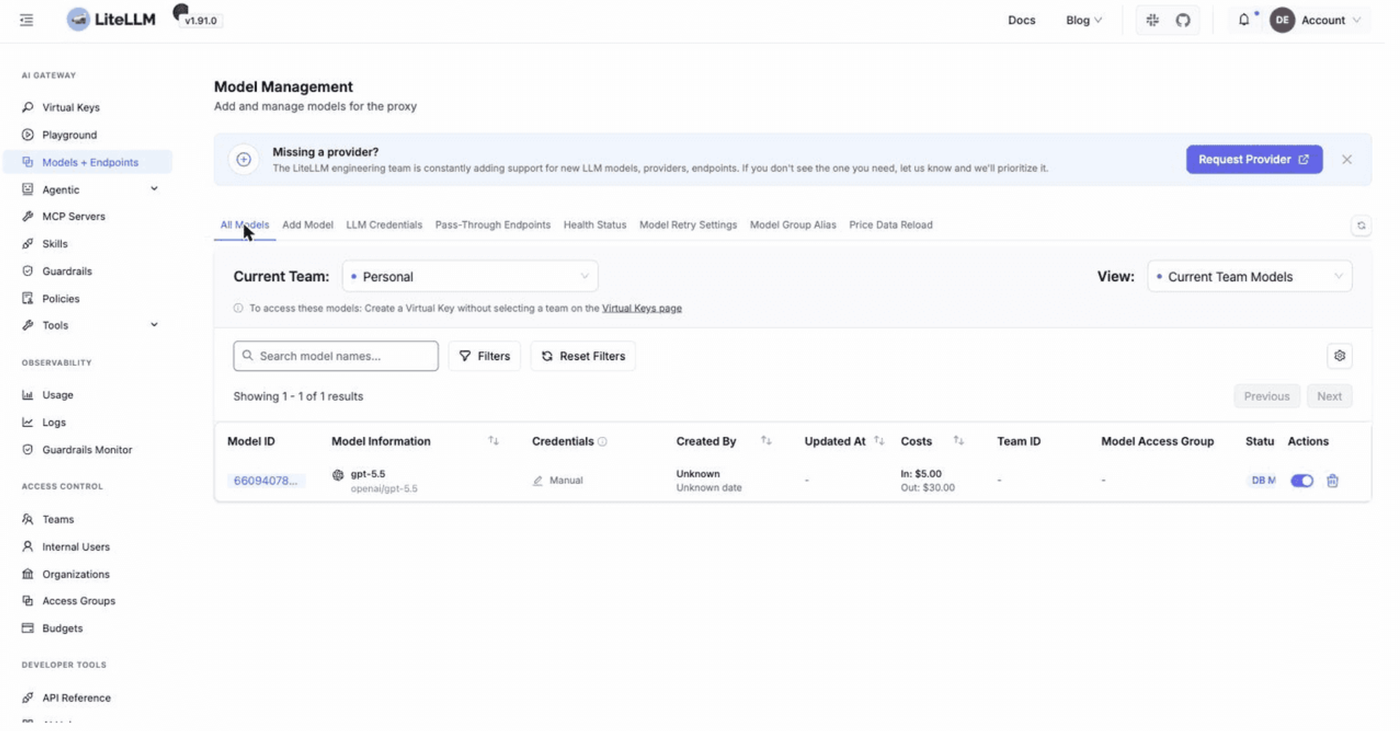Screen dimensions: 1400x731
Task: Sort by Created By column
Action: [x=766, y=441]
